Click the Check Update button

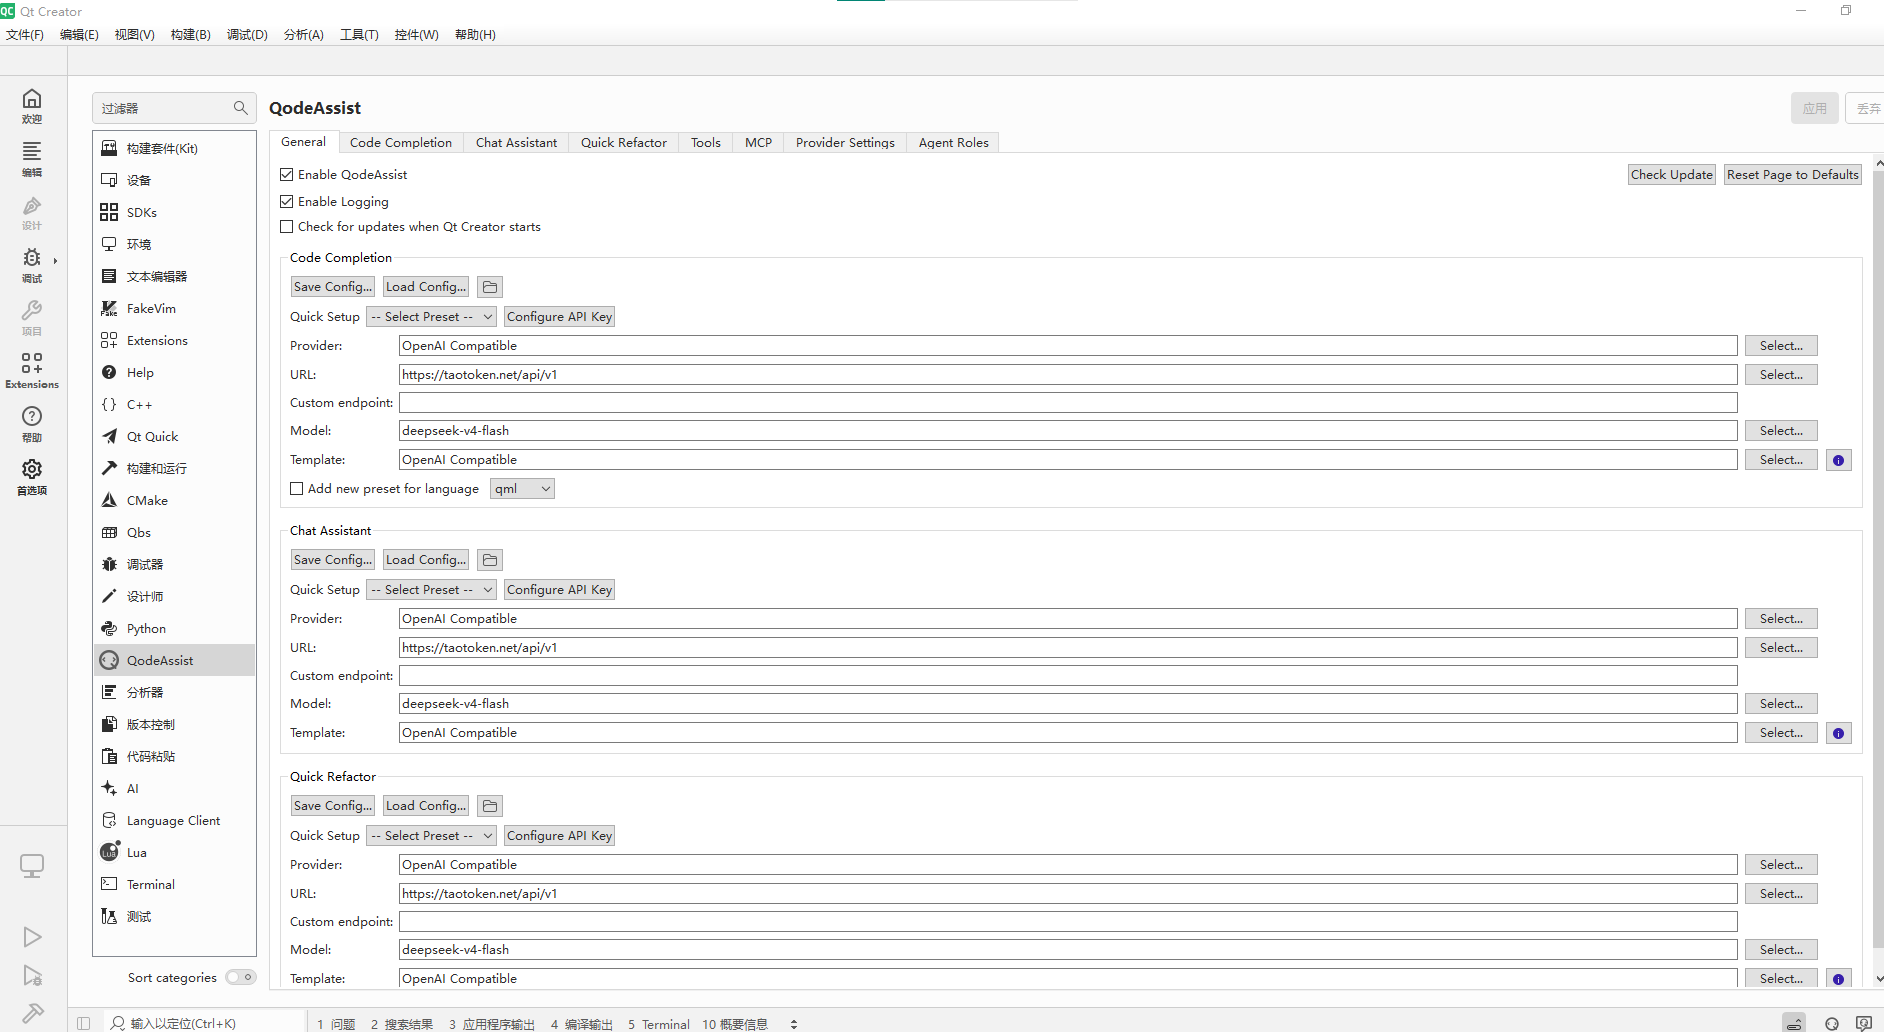(x=1672, y=175)
